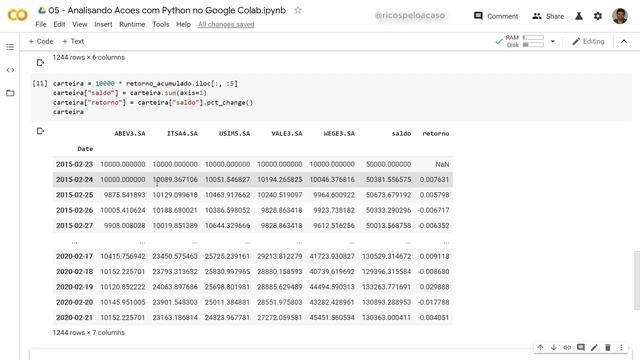Click the WEGE3.SA column header
This screenshot has width=640, height=360.
(x=339, y=133)
